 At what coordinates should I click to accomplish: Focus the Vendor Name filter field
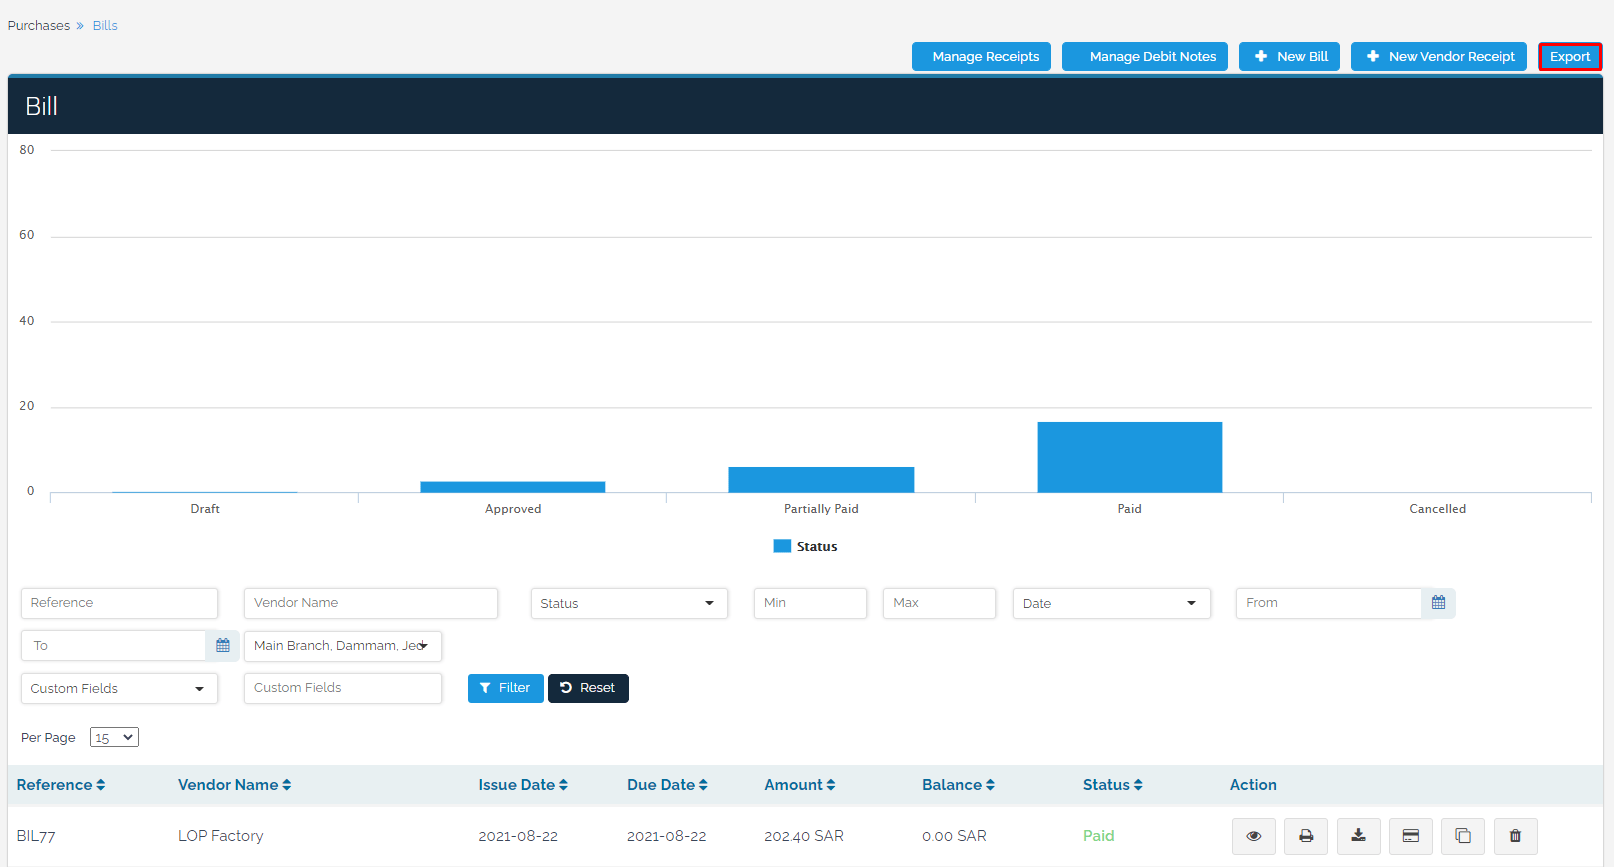tap(371, 603)
